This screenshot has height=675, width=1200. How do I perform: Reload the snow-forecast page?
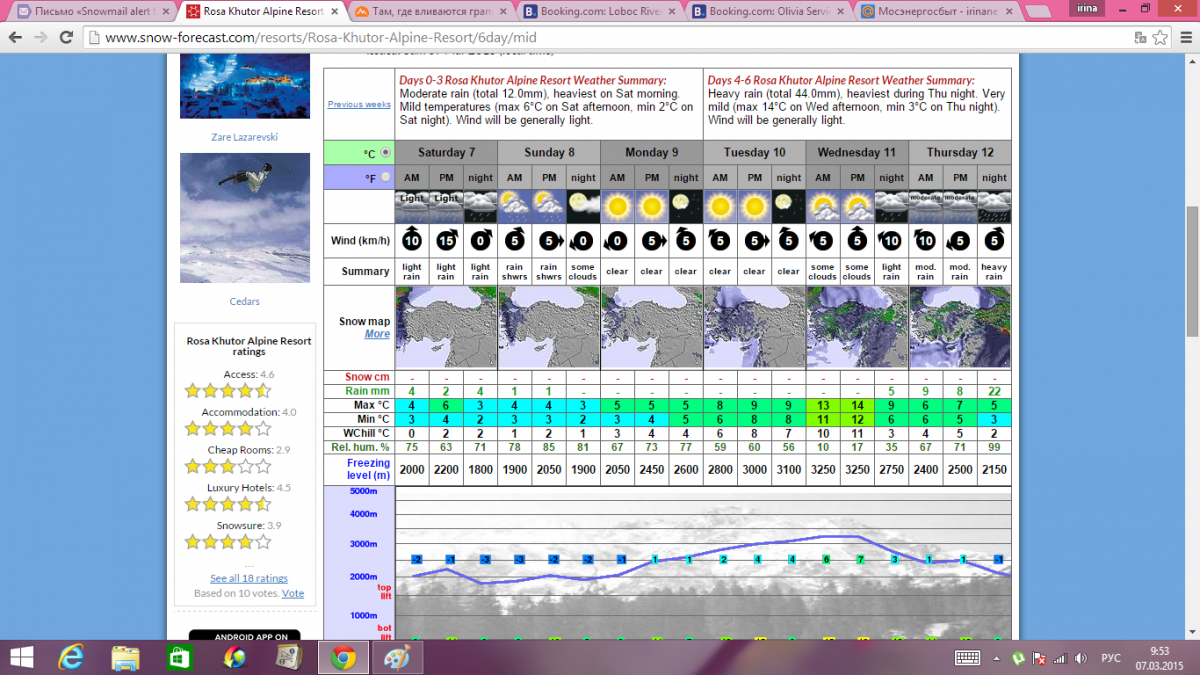pos(67,37)
